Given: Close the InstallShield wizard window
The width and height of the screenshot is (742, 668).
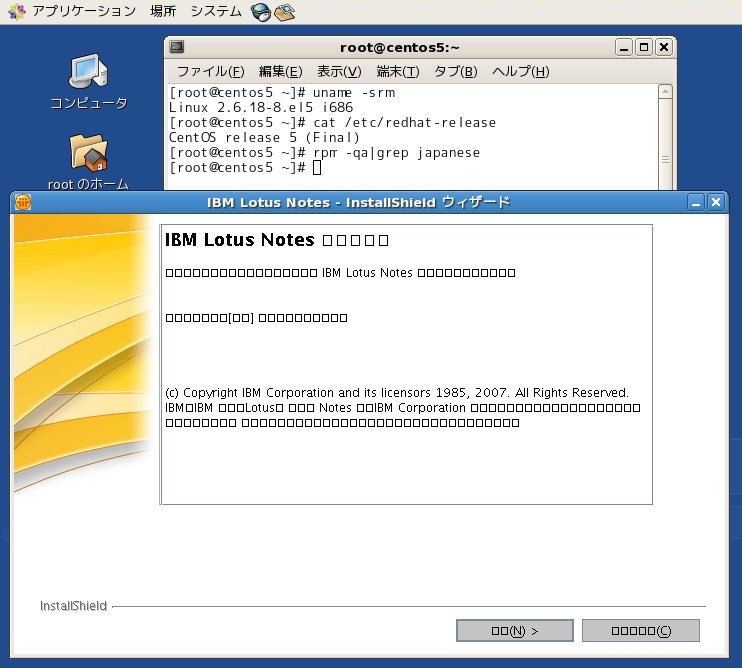Looking at the screenshot, I should point(716,202).
